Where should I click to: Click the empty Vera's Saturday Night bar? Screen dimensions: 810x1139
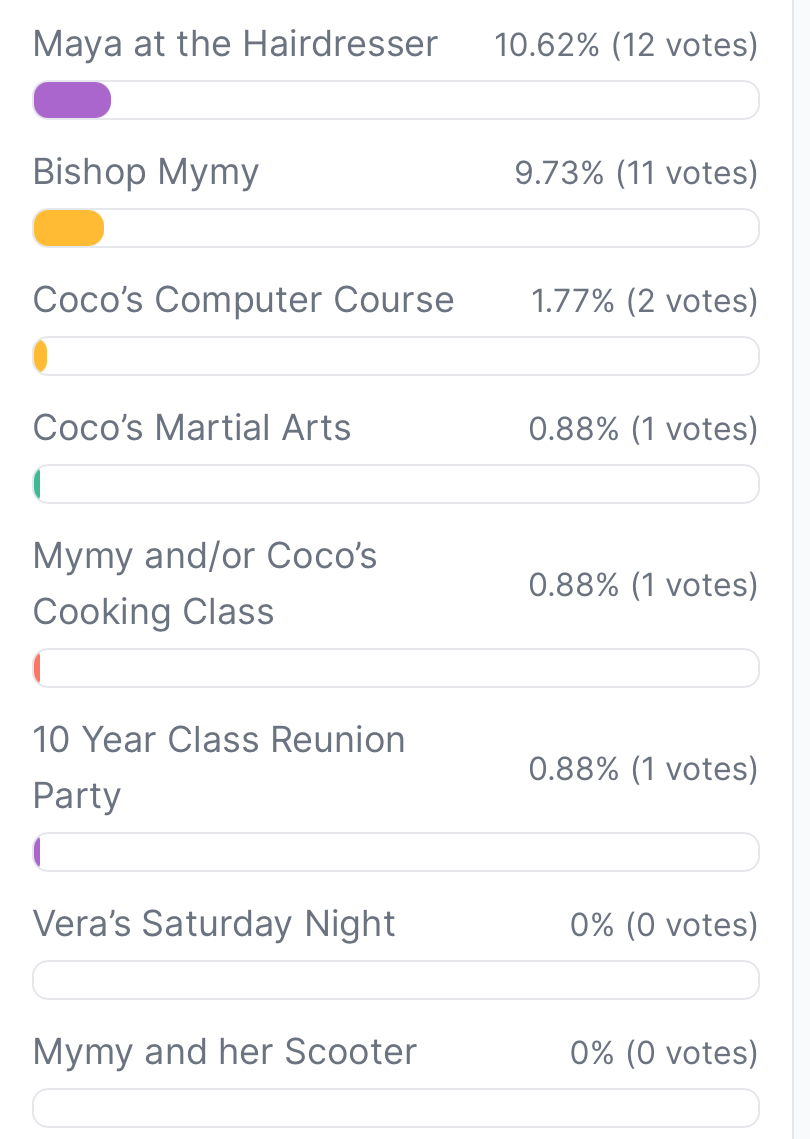[x=395, y=980]
